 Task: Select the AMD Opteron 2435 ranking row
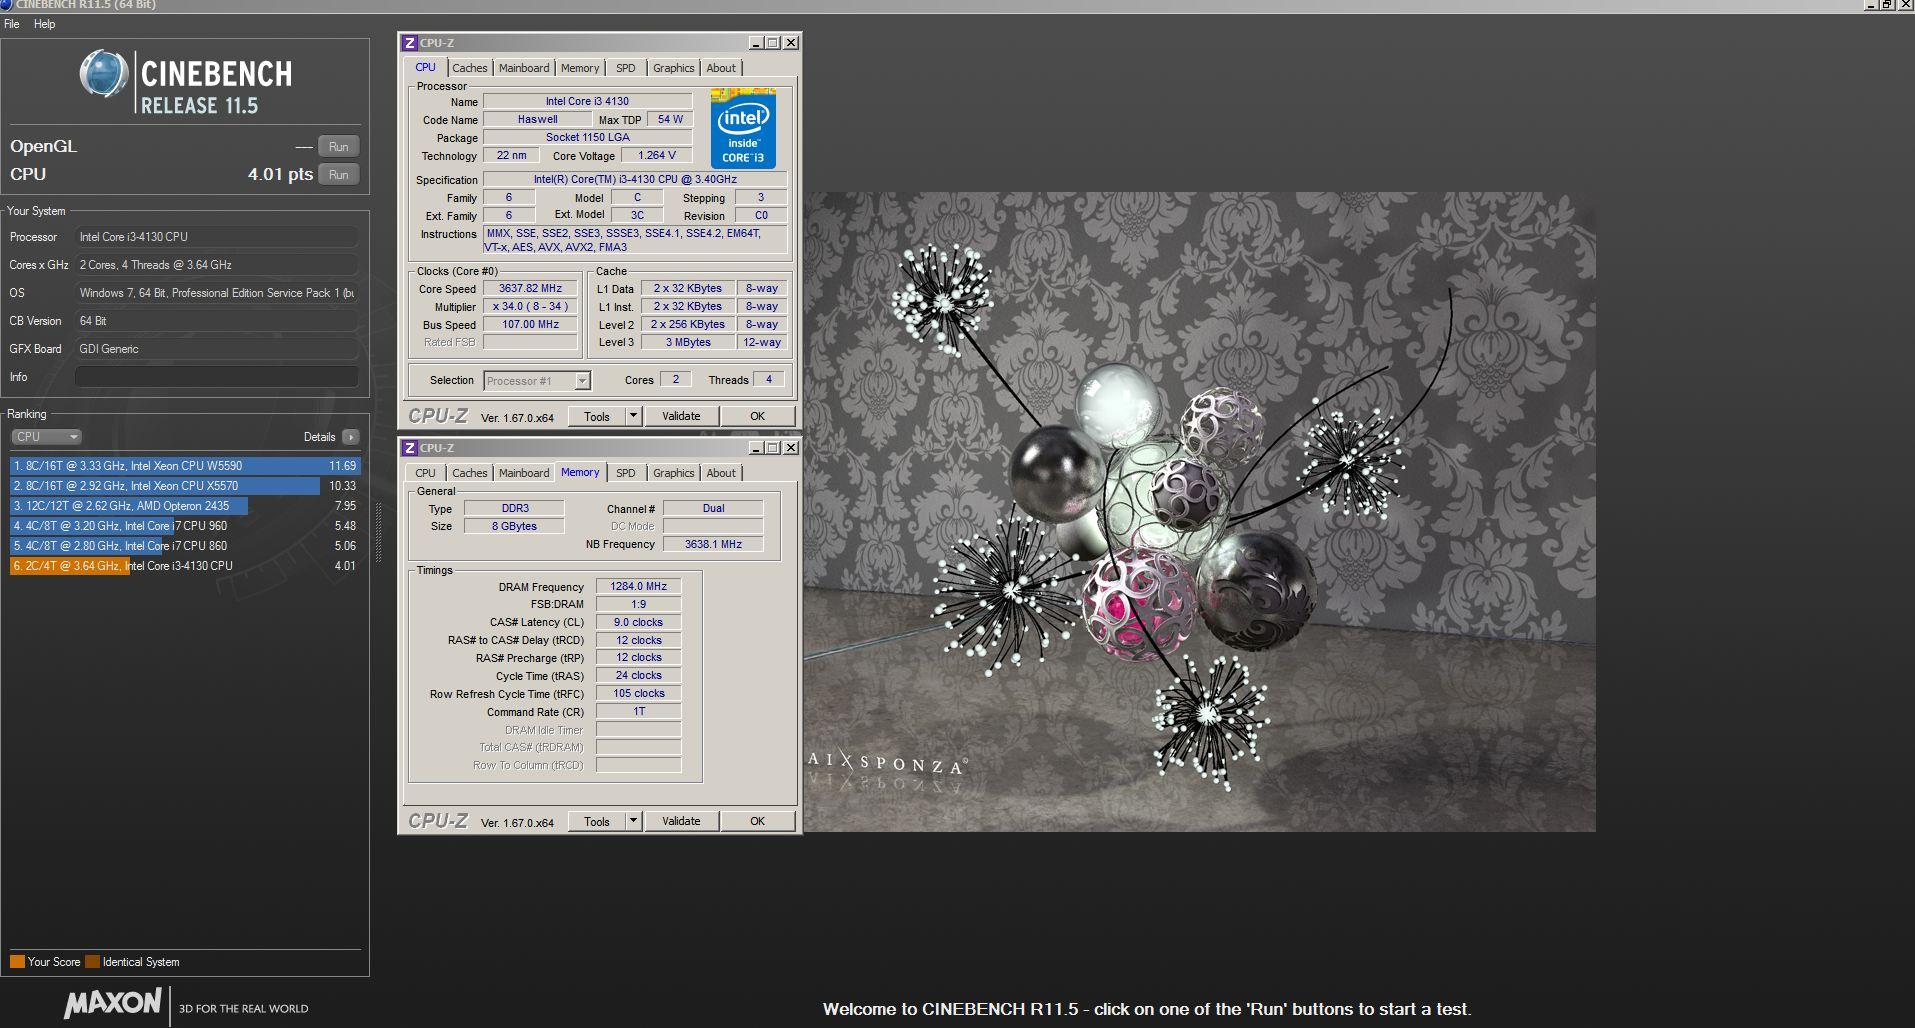pos(185,506)
